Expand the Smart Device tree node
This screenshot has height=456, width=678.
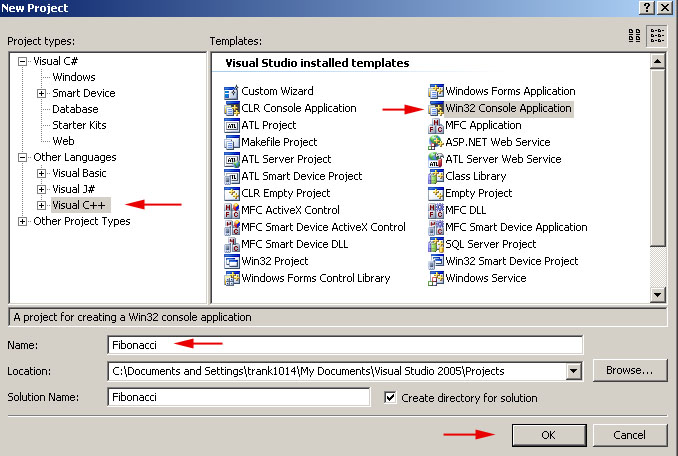pos(41,93)
